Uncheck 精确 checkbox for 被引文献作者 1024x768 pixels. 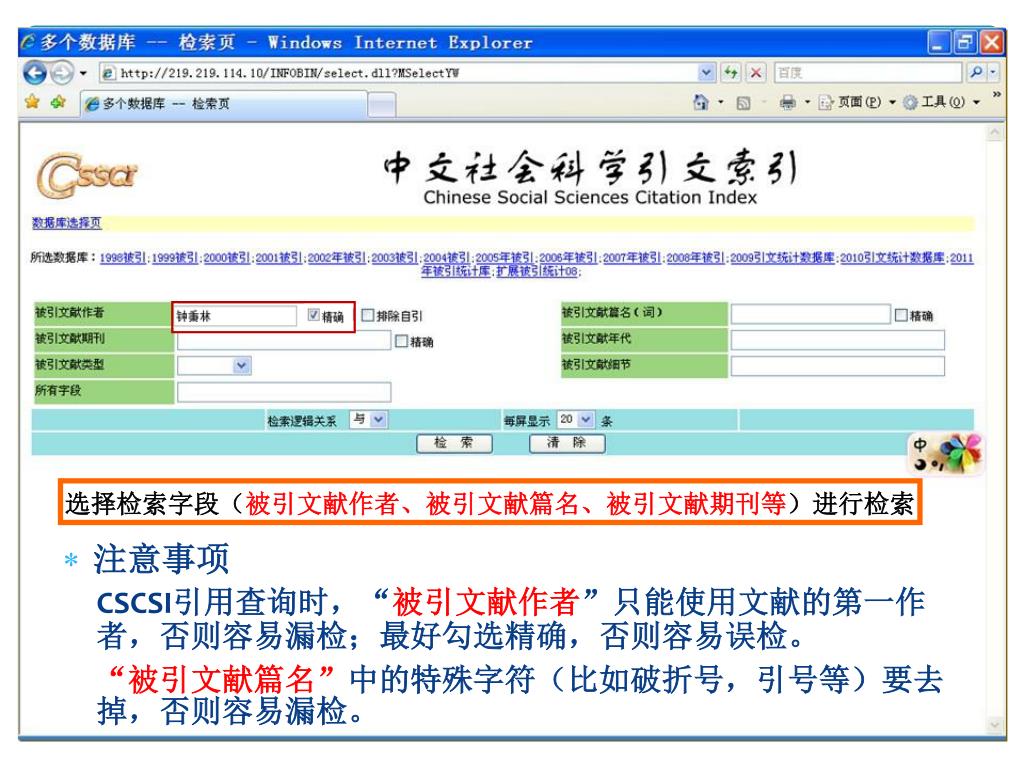314,315
